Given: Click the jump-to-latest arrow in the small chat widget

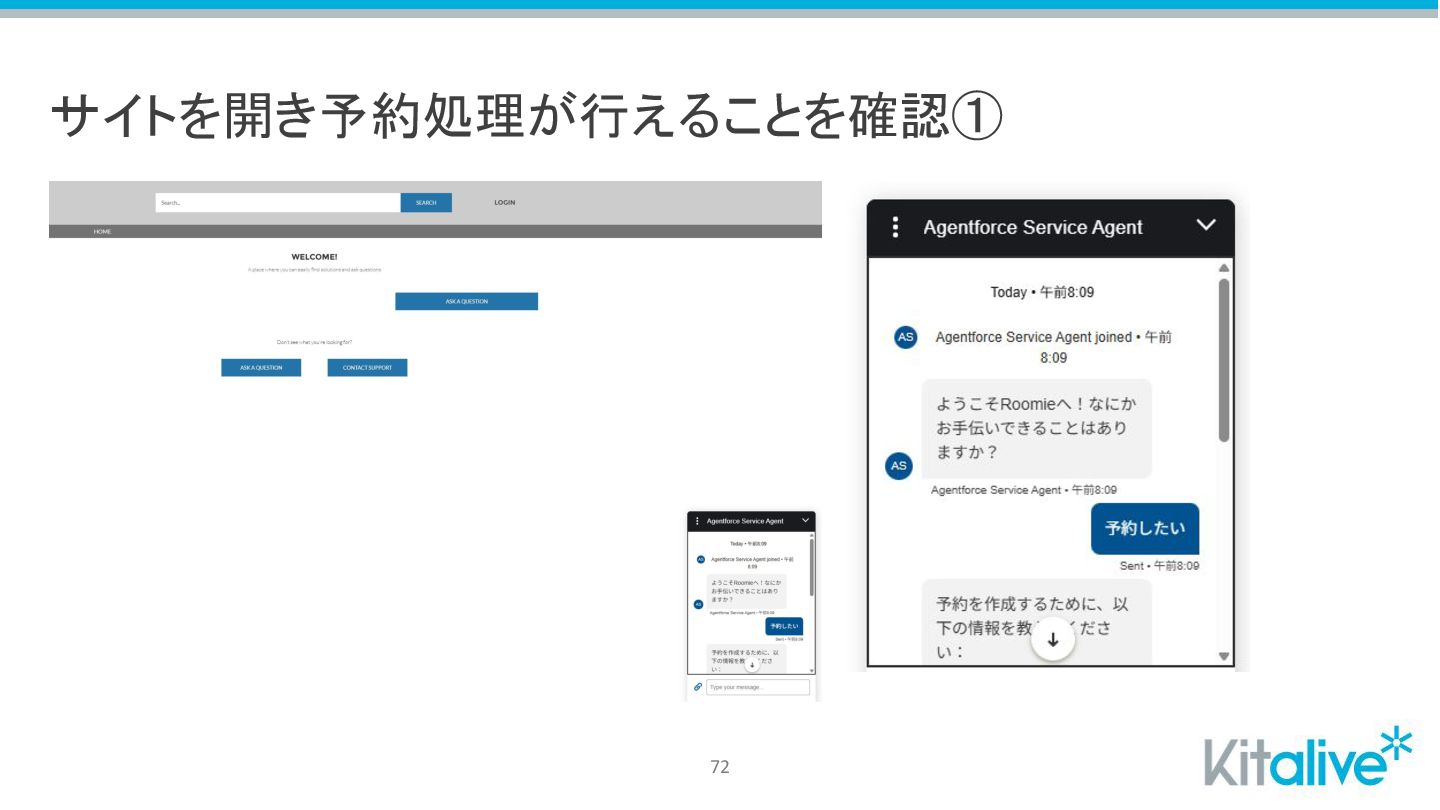Looking at the screenshot, I should tap(752, 665).
